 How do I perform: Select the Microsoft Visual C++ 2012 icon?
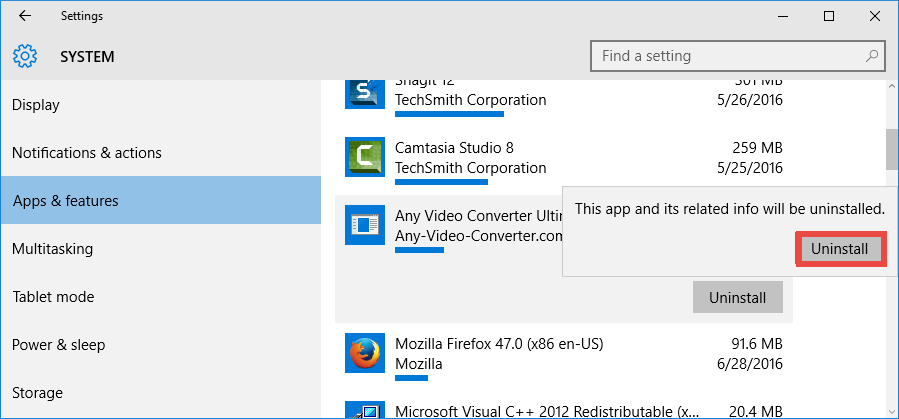(365, 410)
